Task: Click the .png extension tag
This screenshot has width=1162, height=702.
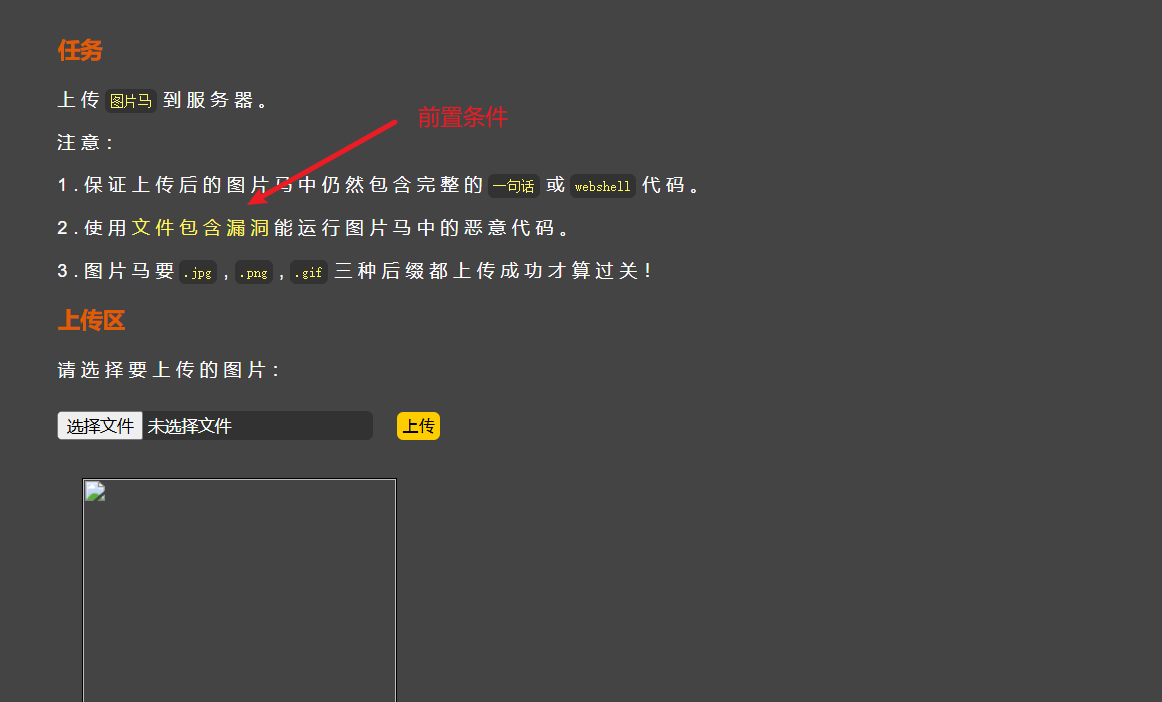Action: pos(253,273)
